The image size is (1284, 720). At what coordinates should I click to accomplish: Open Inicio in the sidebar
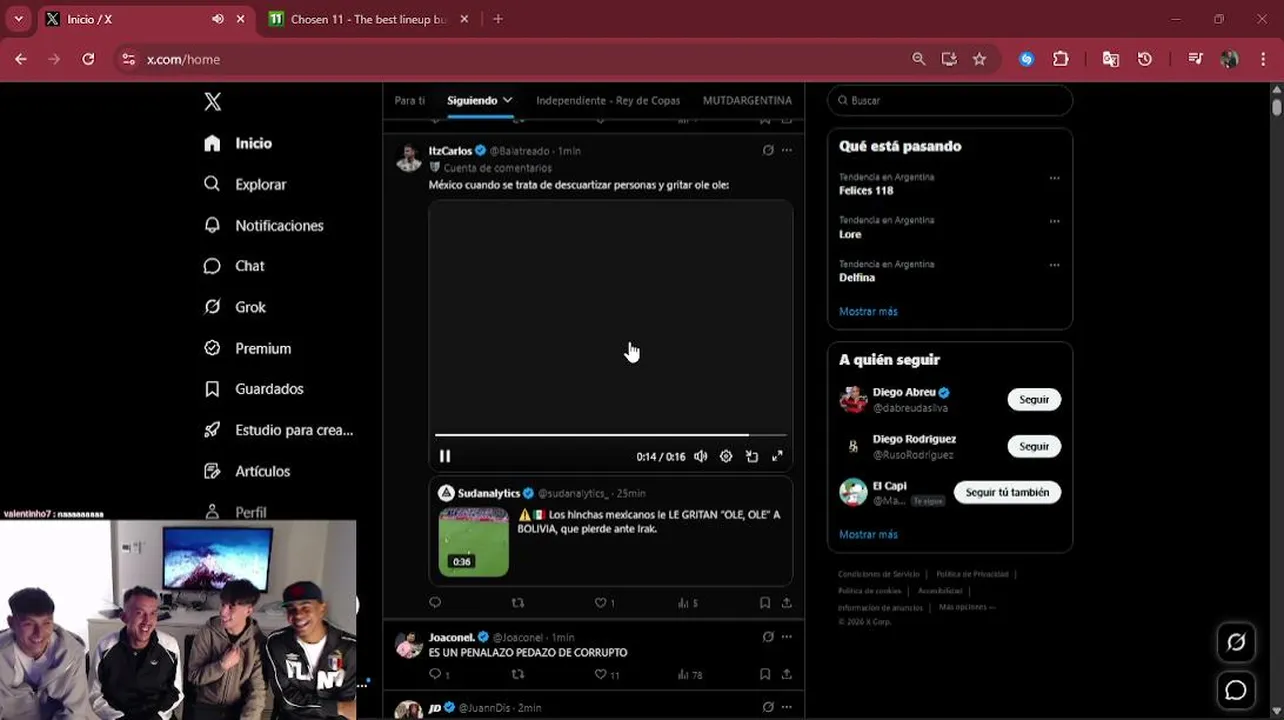[x=238, y=143]
